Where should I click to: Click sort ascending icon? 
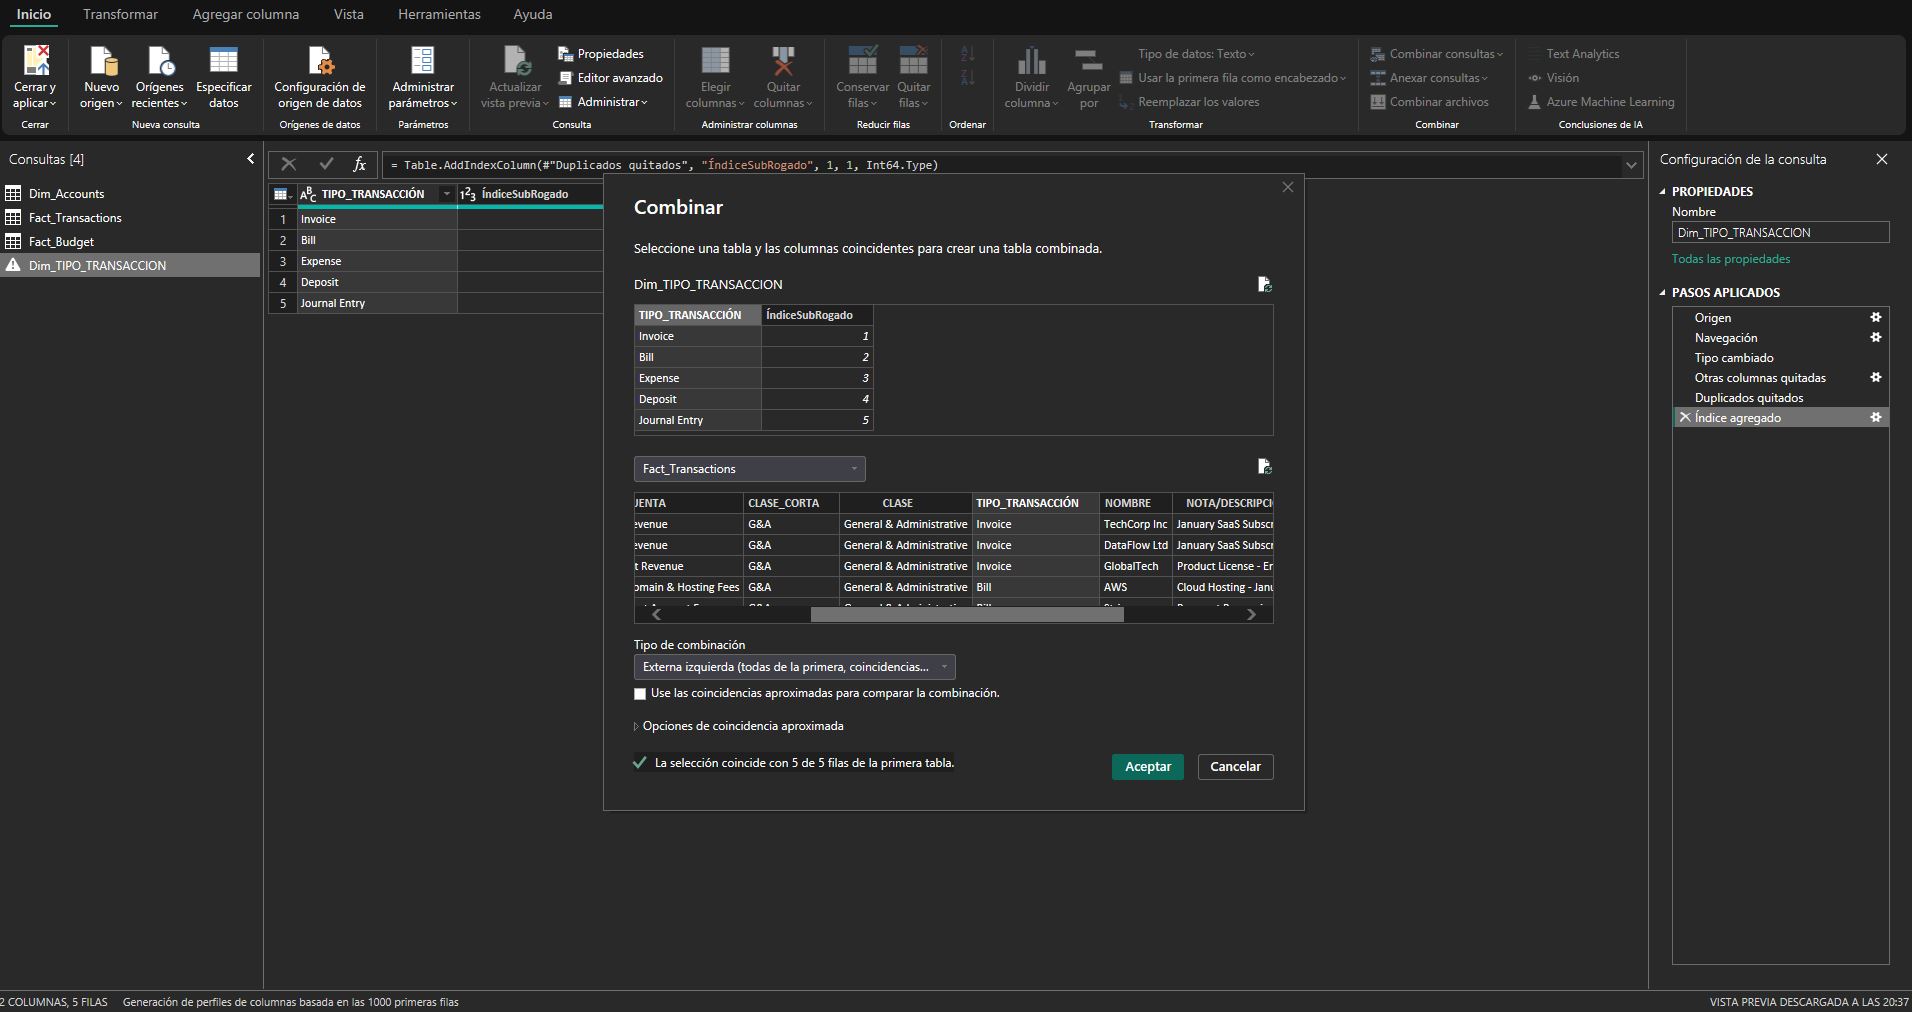point(967,55)
